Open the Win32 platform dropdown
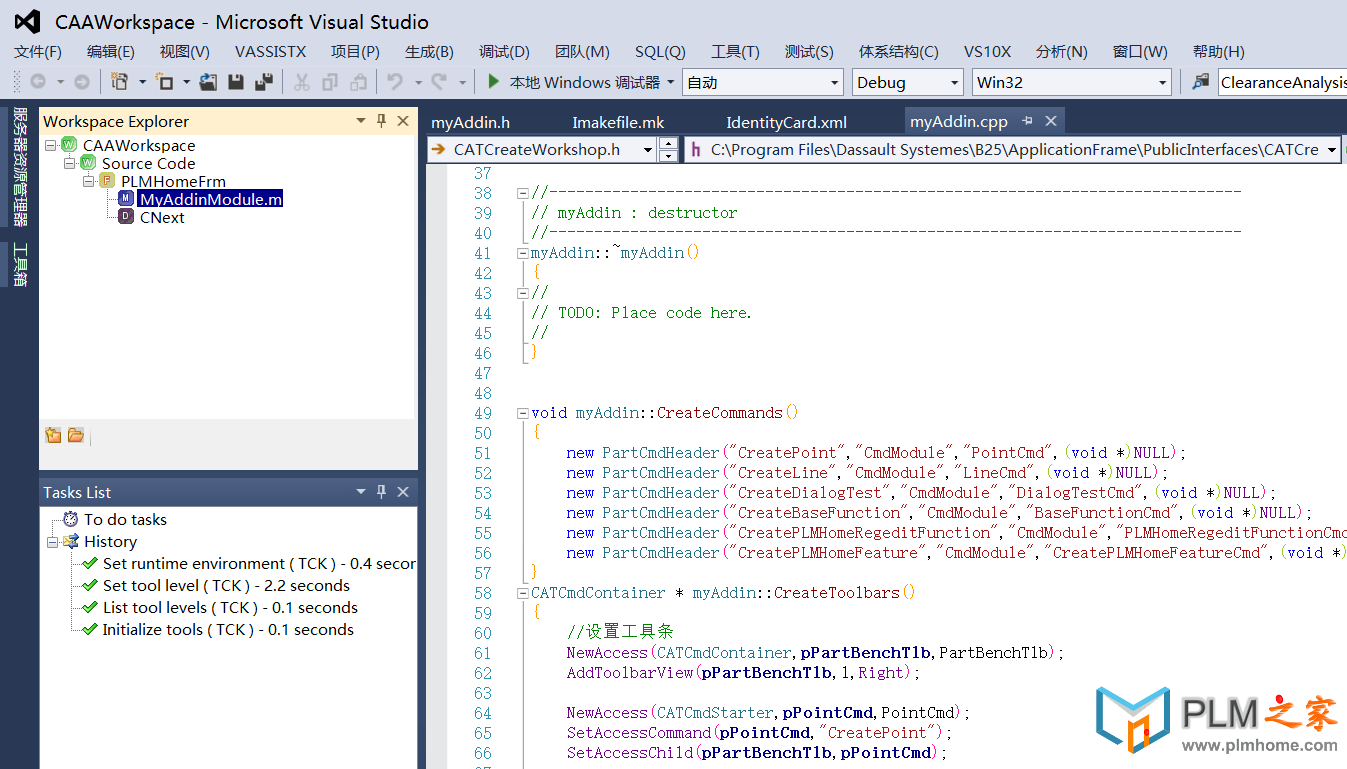1347x769 pixels. pyautogui.click(x=1162, y=82)
